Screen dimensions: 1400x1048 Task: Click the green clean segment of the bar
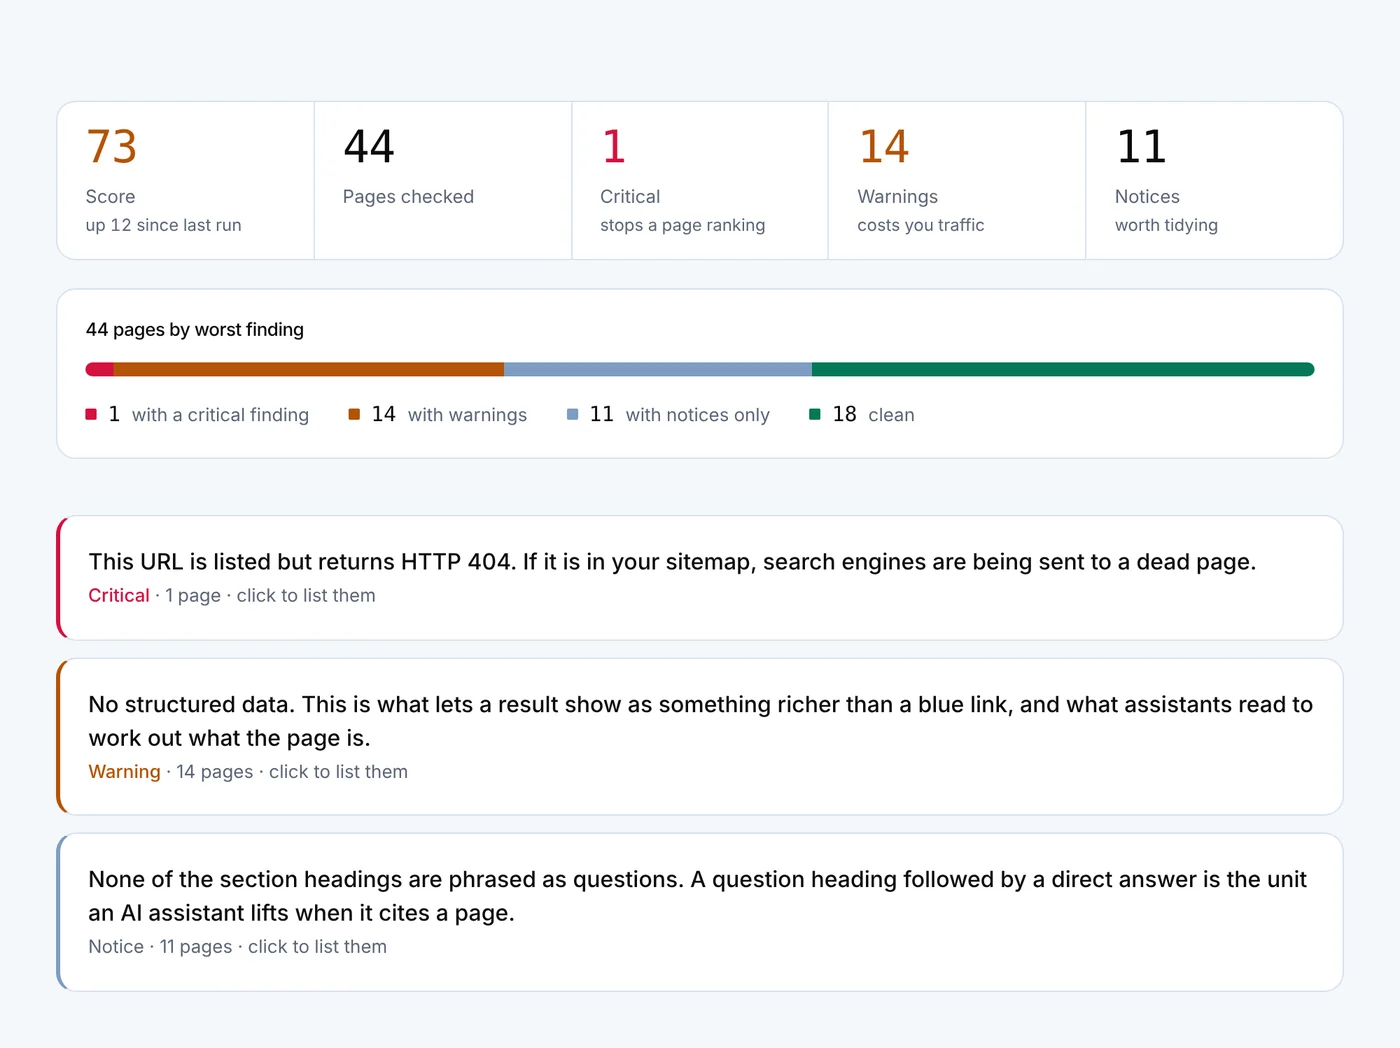point(1063,369)
